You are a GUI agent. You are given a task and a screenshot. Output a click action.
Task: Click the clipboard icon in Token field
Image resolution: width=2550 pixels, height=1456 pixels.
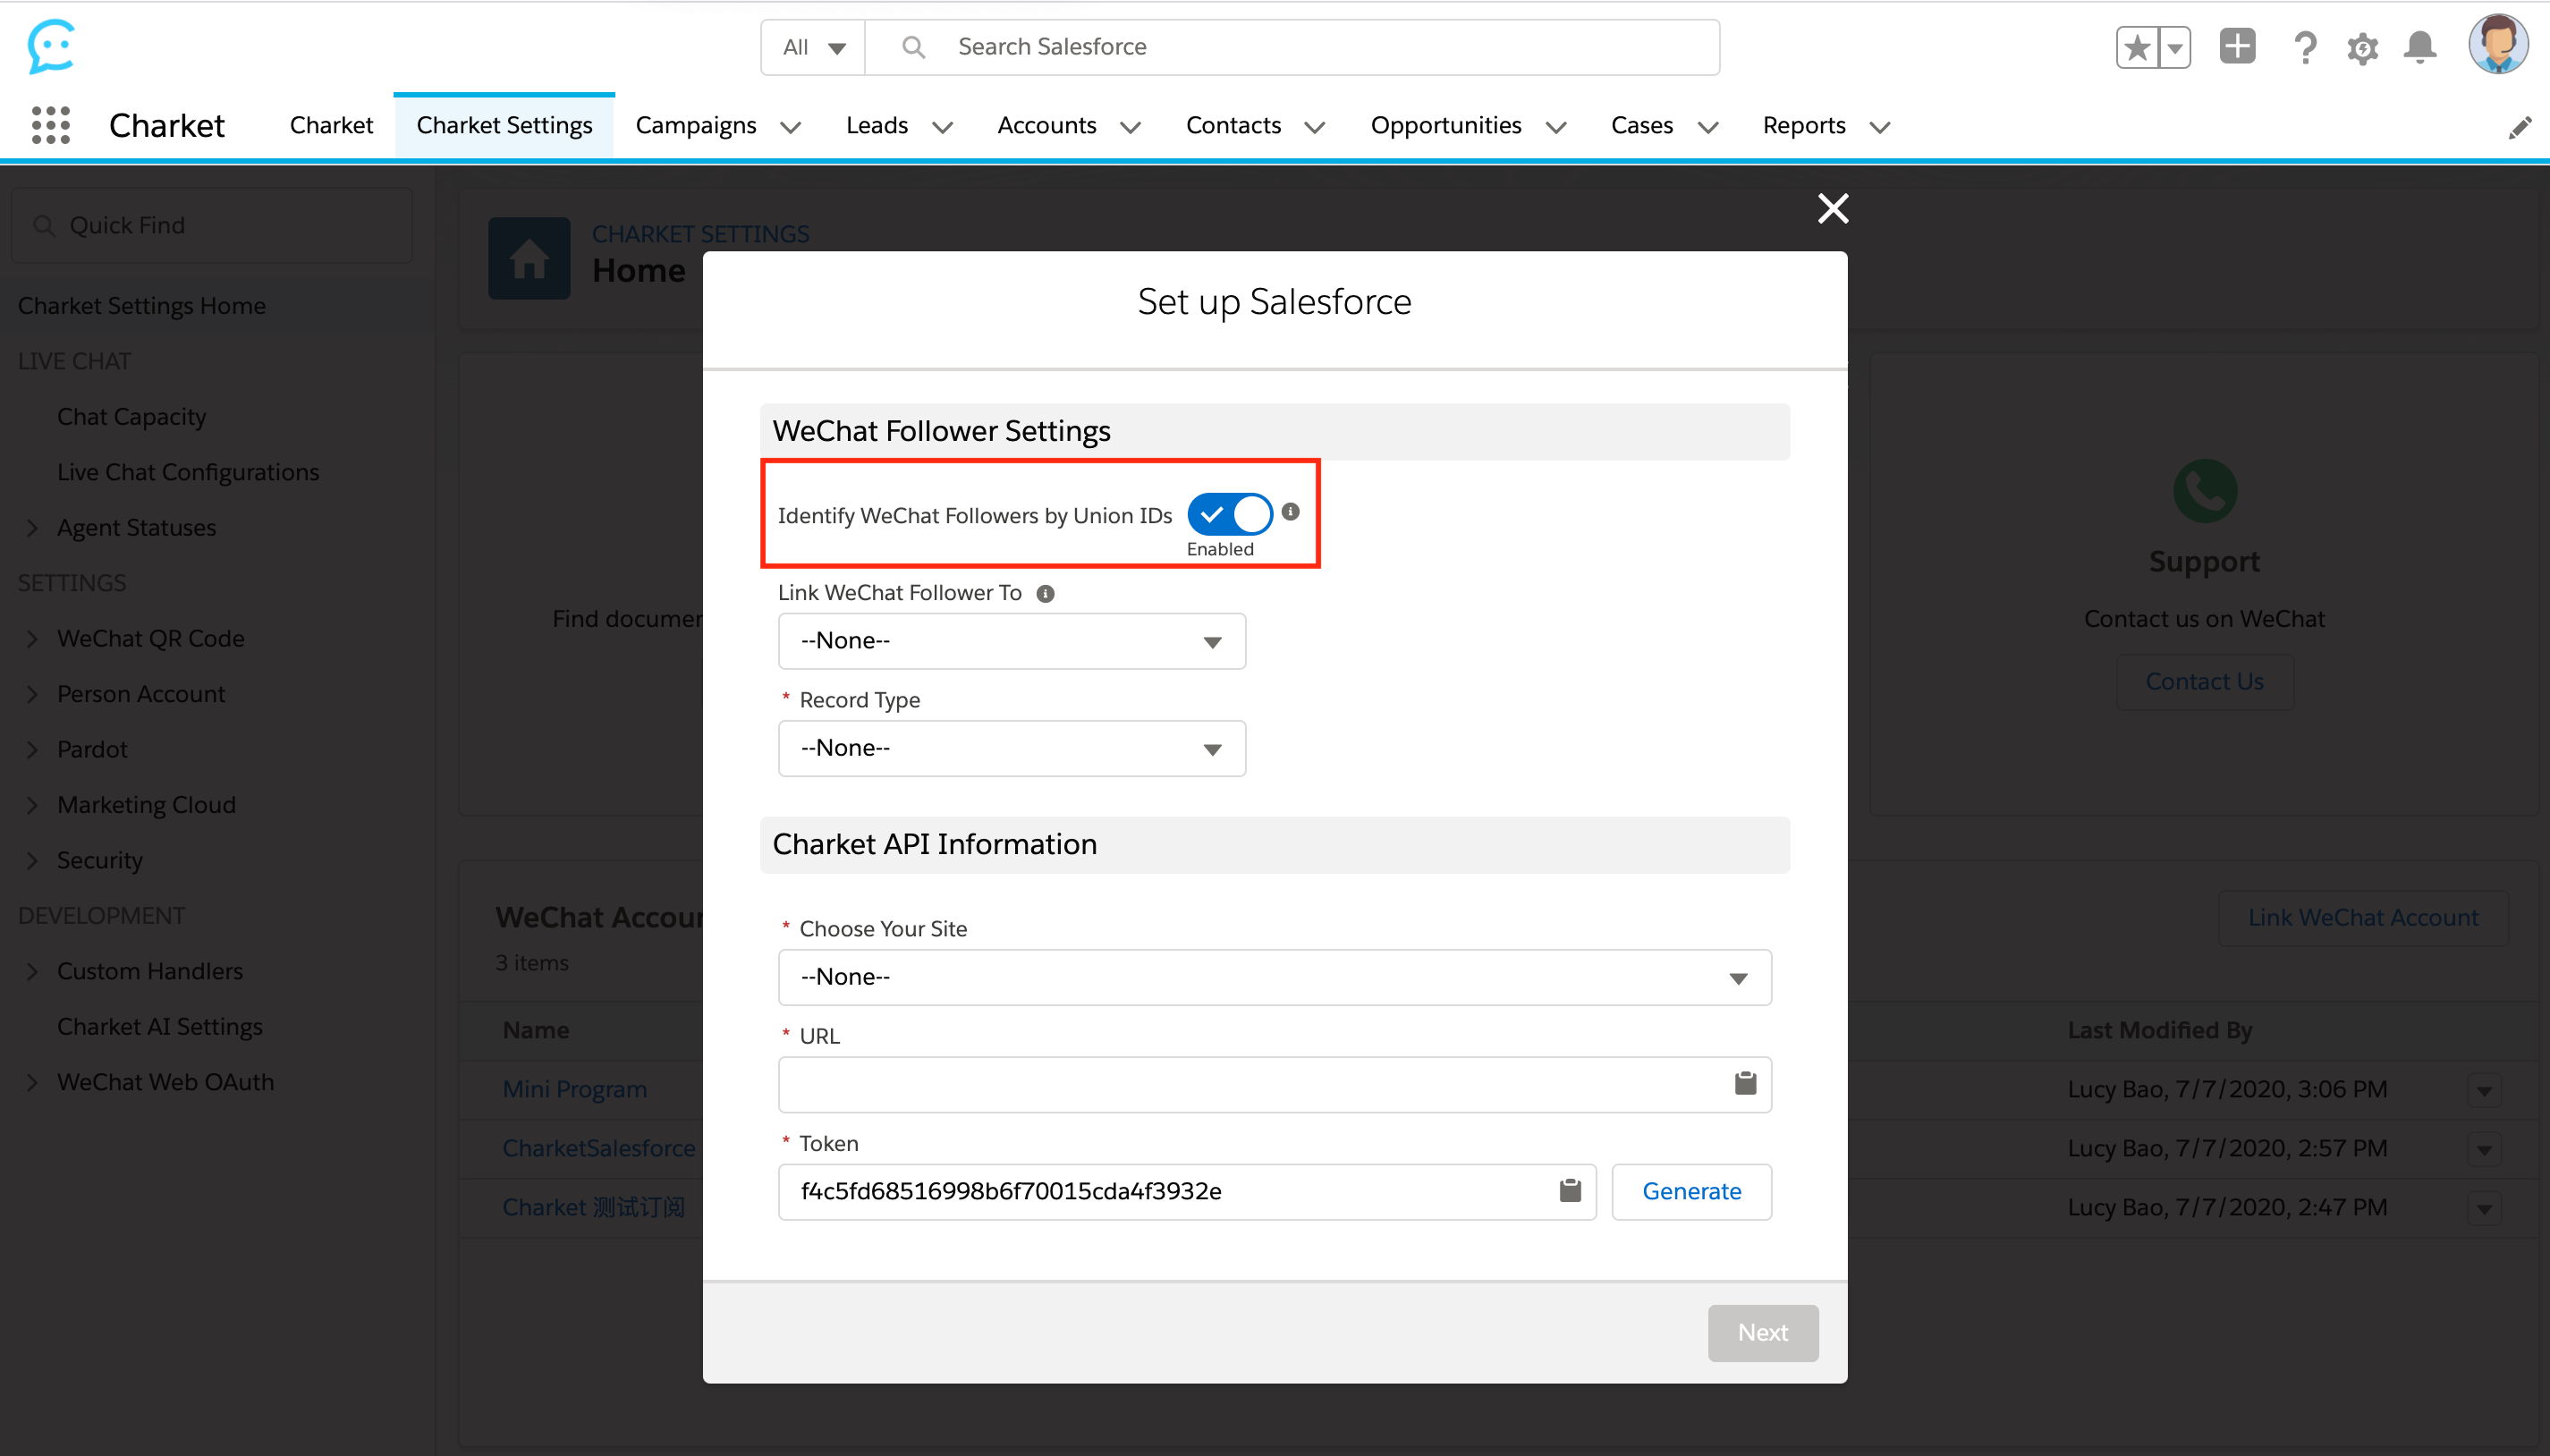pos(1570,1190)
